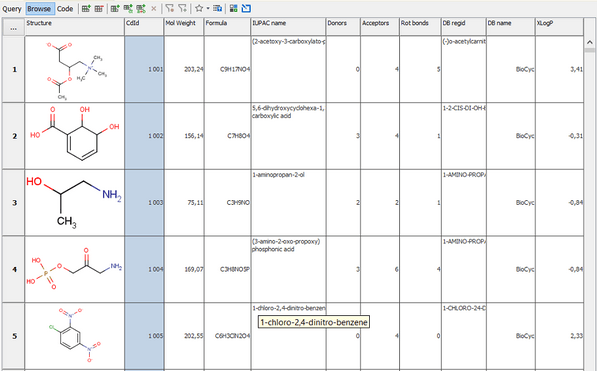This screenshot has width=597, height=371.
Task: Click formula cell C7H8O4
Action: click(x=228, y=136)
